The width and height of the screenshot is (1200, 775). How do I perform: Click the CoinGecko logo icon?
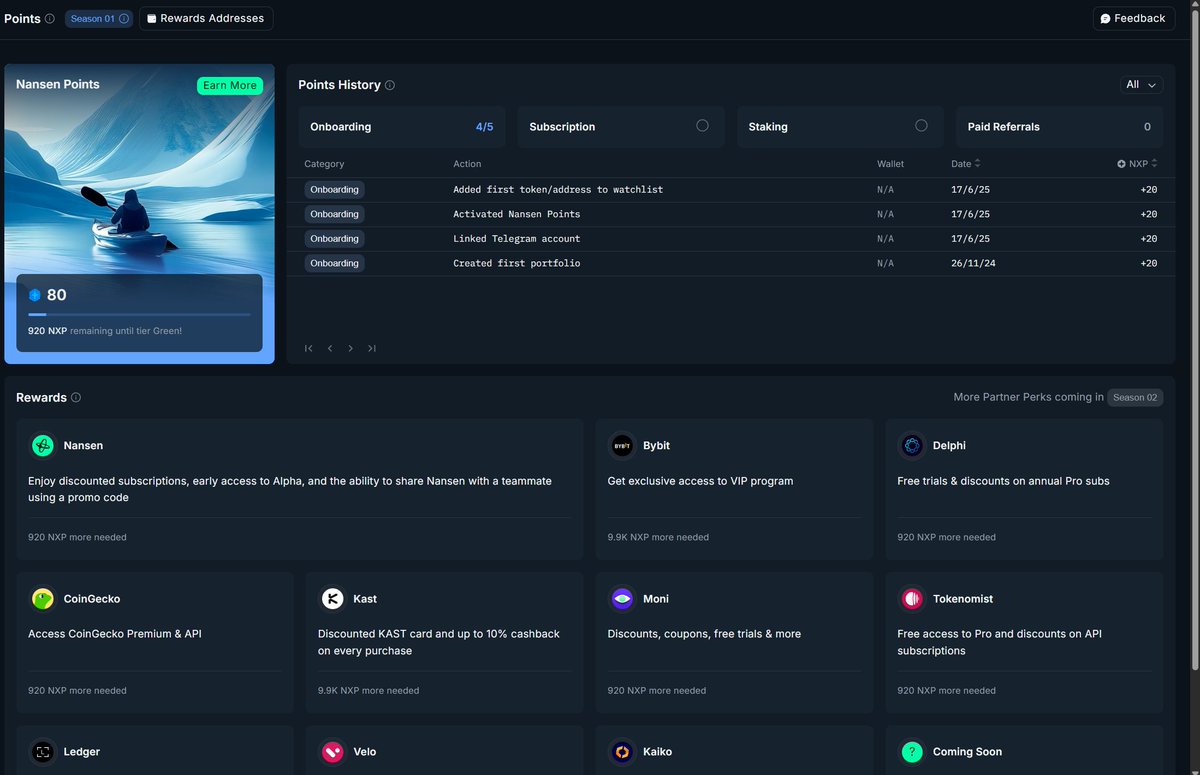[x=43, y=598]
